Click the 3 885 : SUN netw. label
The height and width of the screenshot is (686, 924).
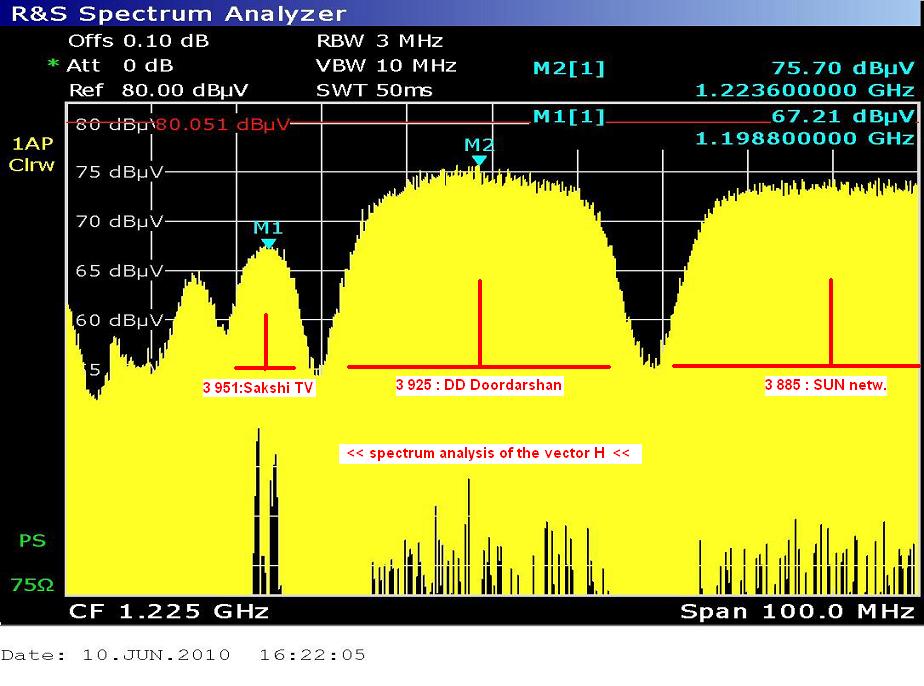[x=825, y=385]
